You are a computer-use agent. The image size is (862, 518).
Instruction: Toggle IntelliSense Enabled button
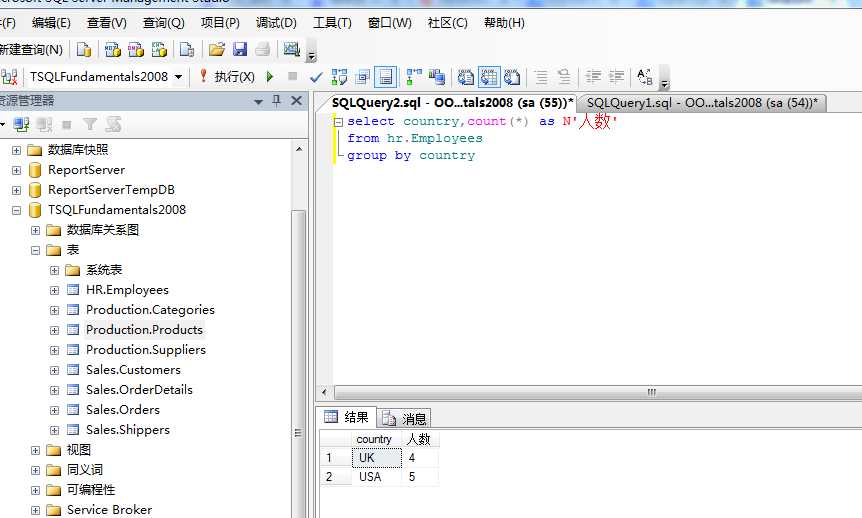coord(385,77)
